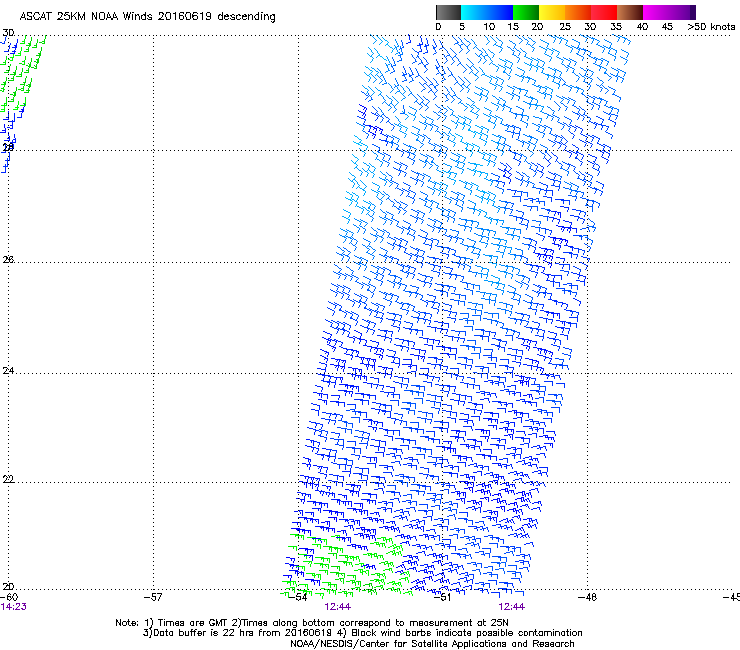740x650 pixels.
Task: Click the longitude label '-60'
Action: coord(9,597)
